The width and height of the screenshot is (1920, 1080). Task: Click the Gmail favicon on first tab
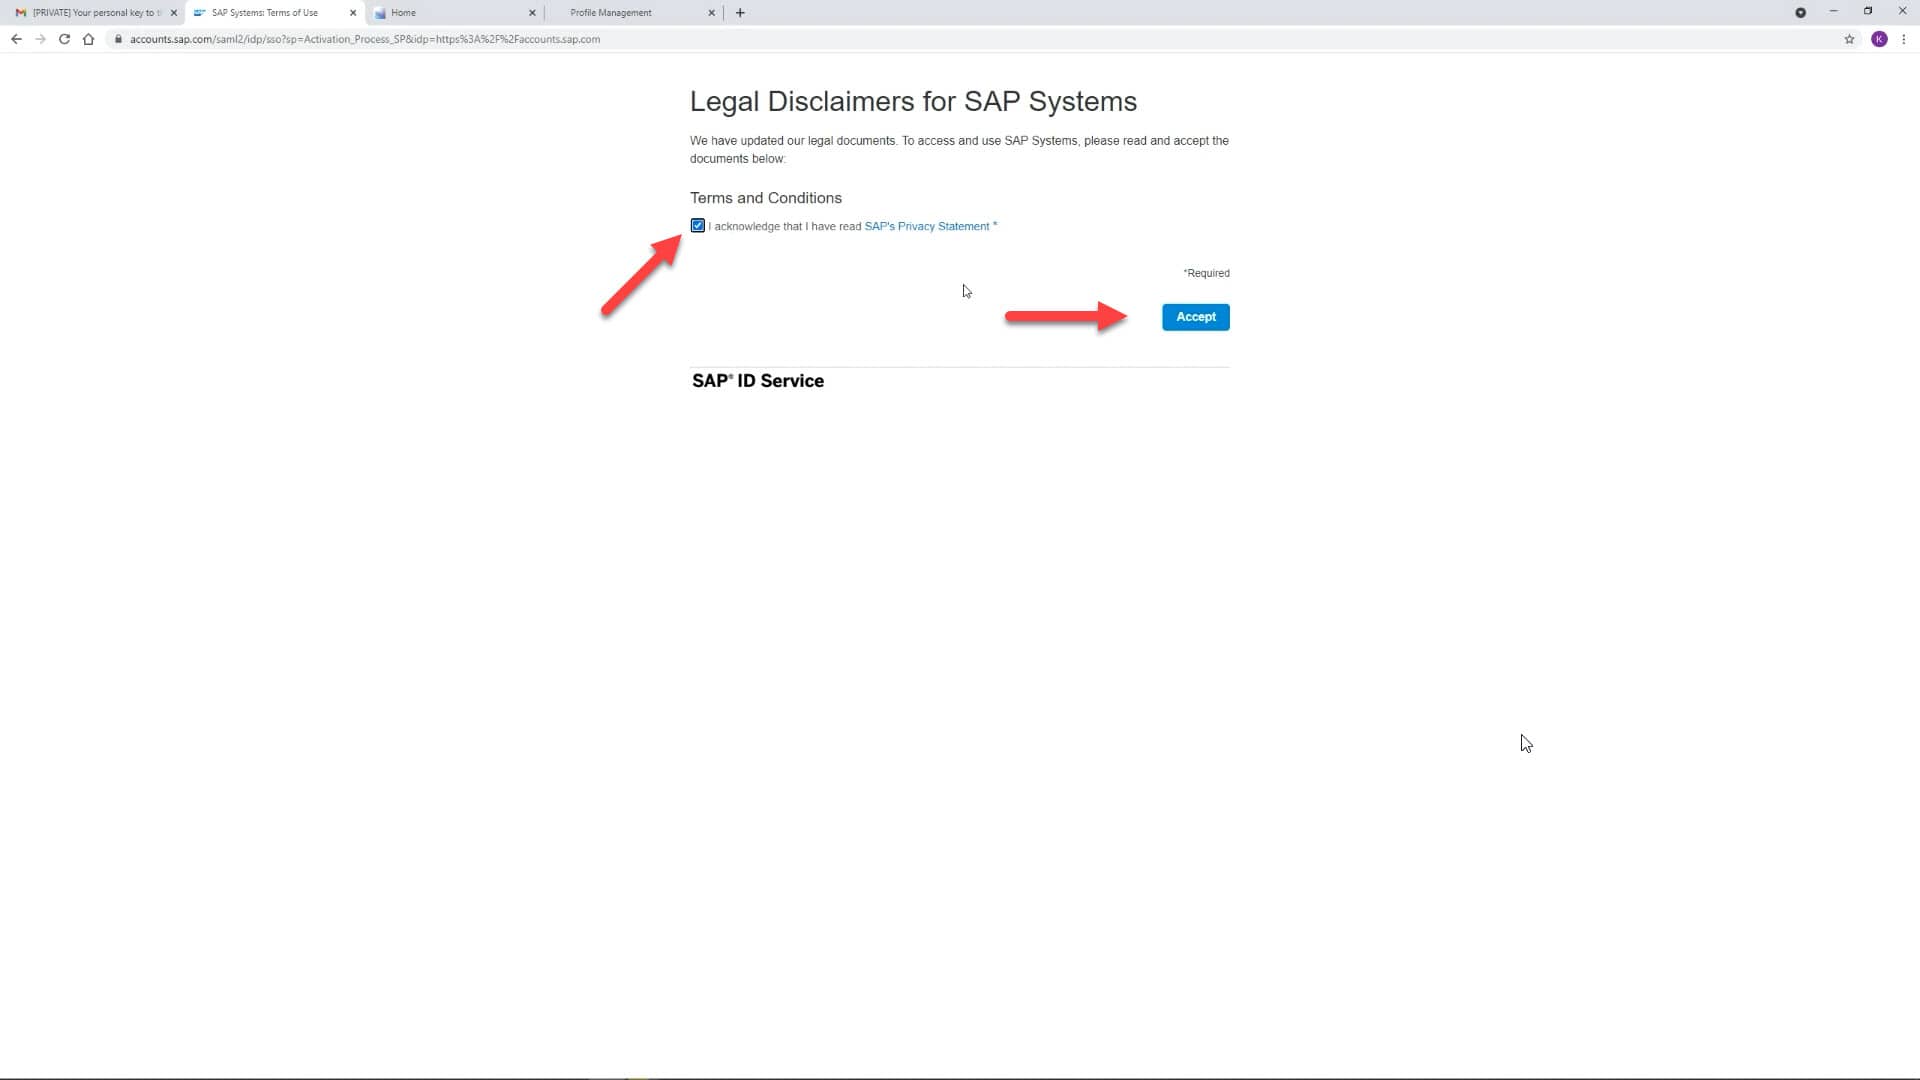click(20, 13)
